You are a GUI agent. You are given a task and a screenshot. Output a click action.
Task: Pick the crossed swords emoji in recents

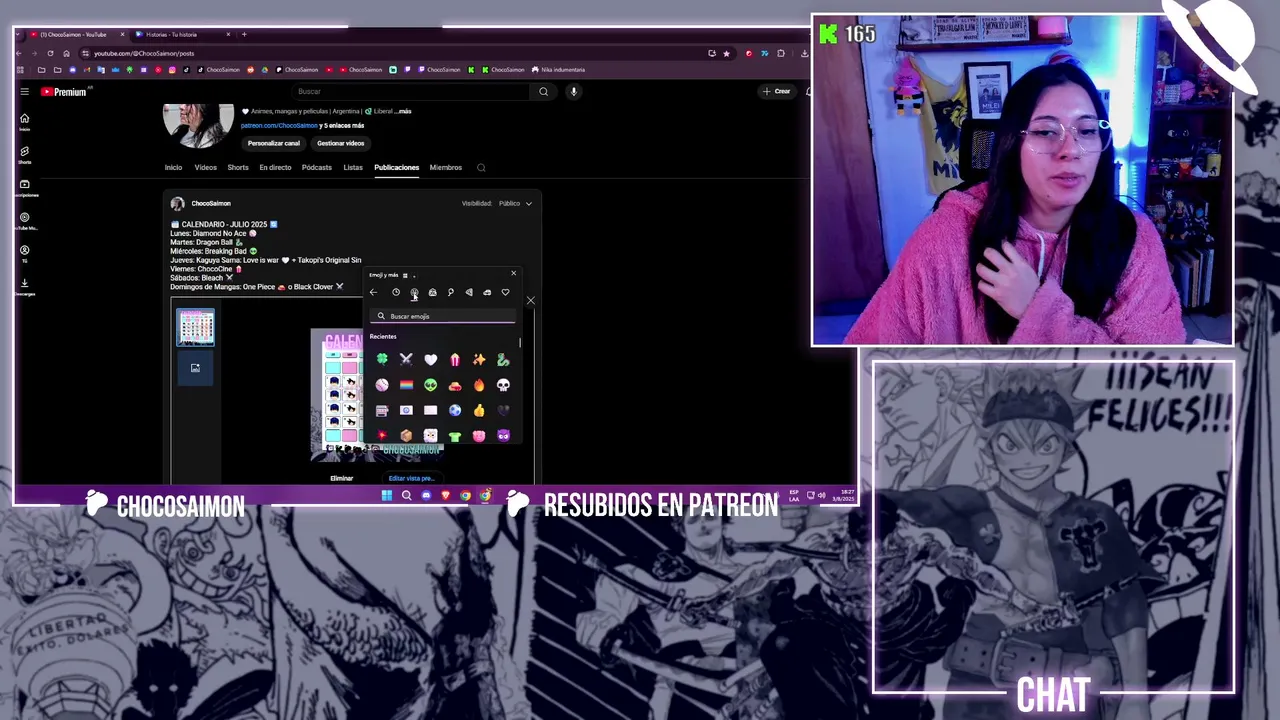tap(406, 360)
